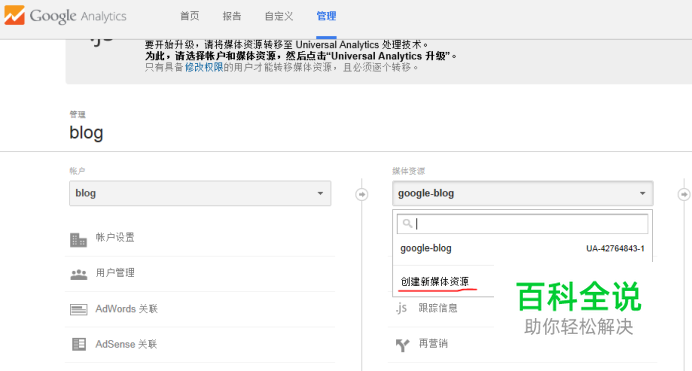692x371 pixels.
Task: Click the arrow icon right of property column
Action: pos(684,194)
